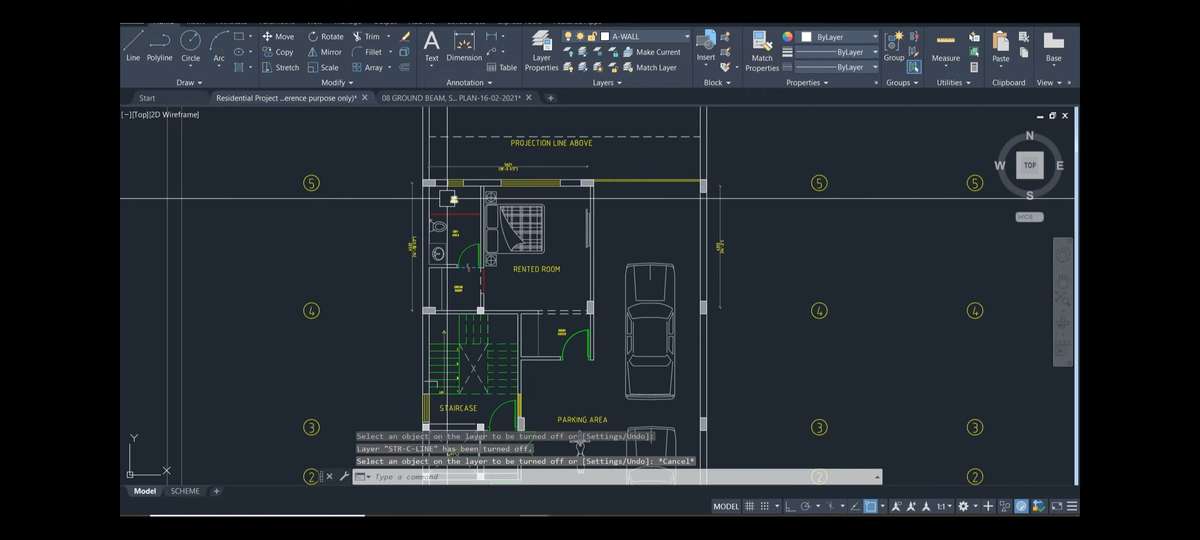The height and width of the screenshot is (540, 1200).
Task: Toggle polar tracking in status bar
Action: [806, 506]
